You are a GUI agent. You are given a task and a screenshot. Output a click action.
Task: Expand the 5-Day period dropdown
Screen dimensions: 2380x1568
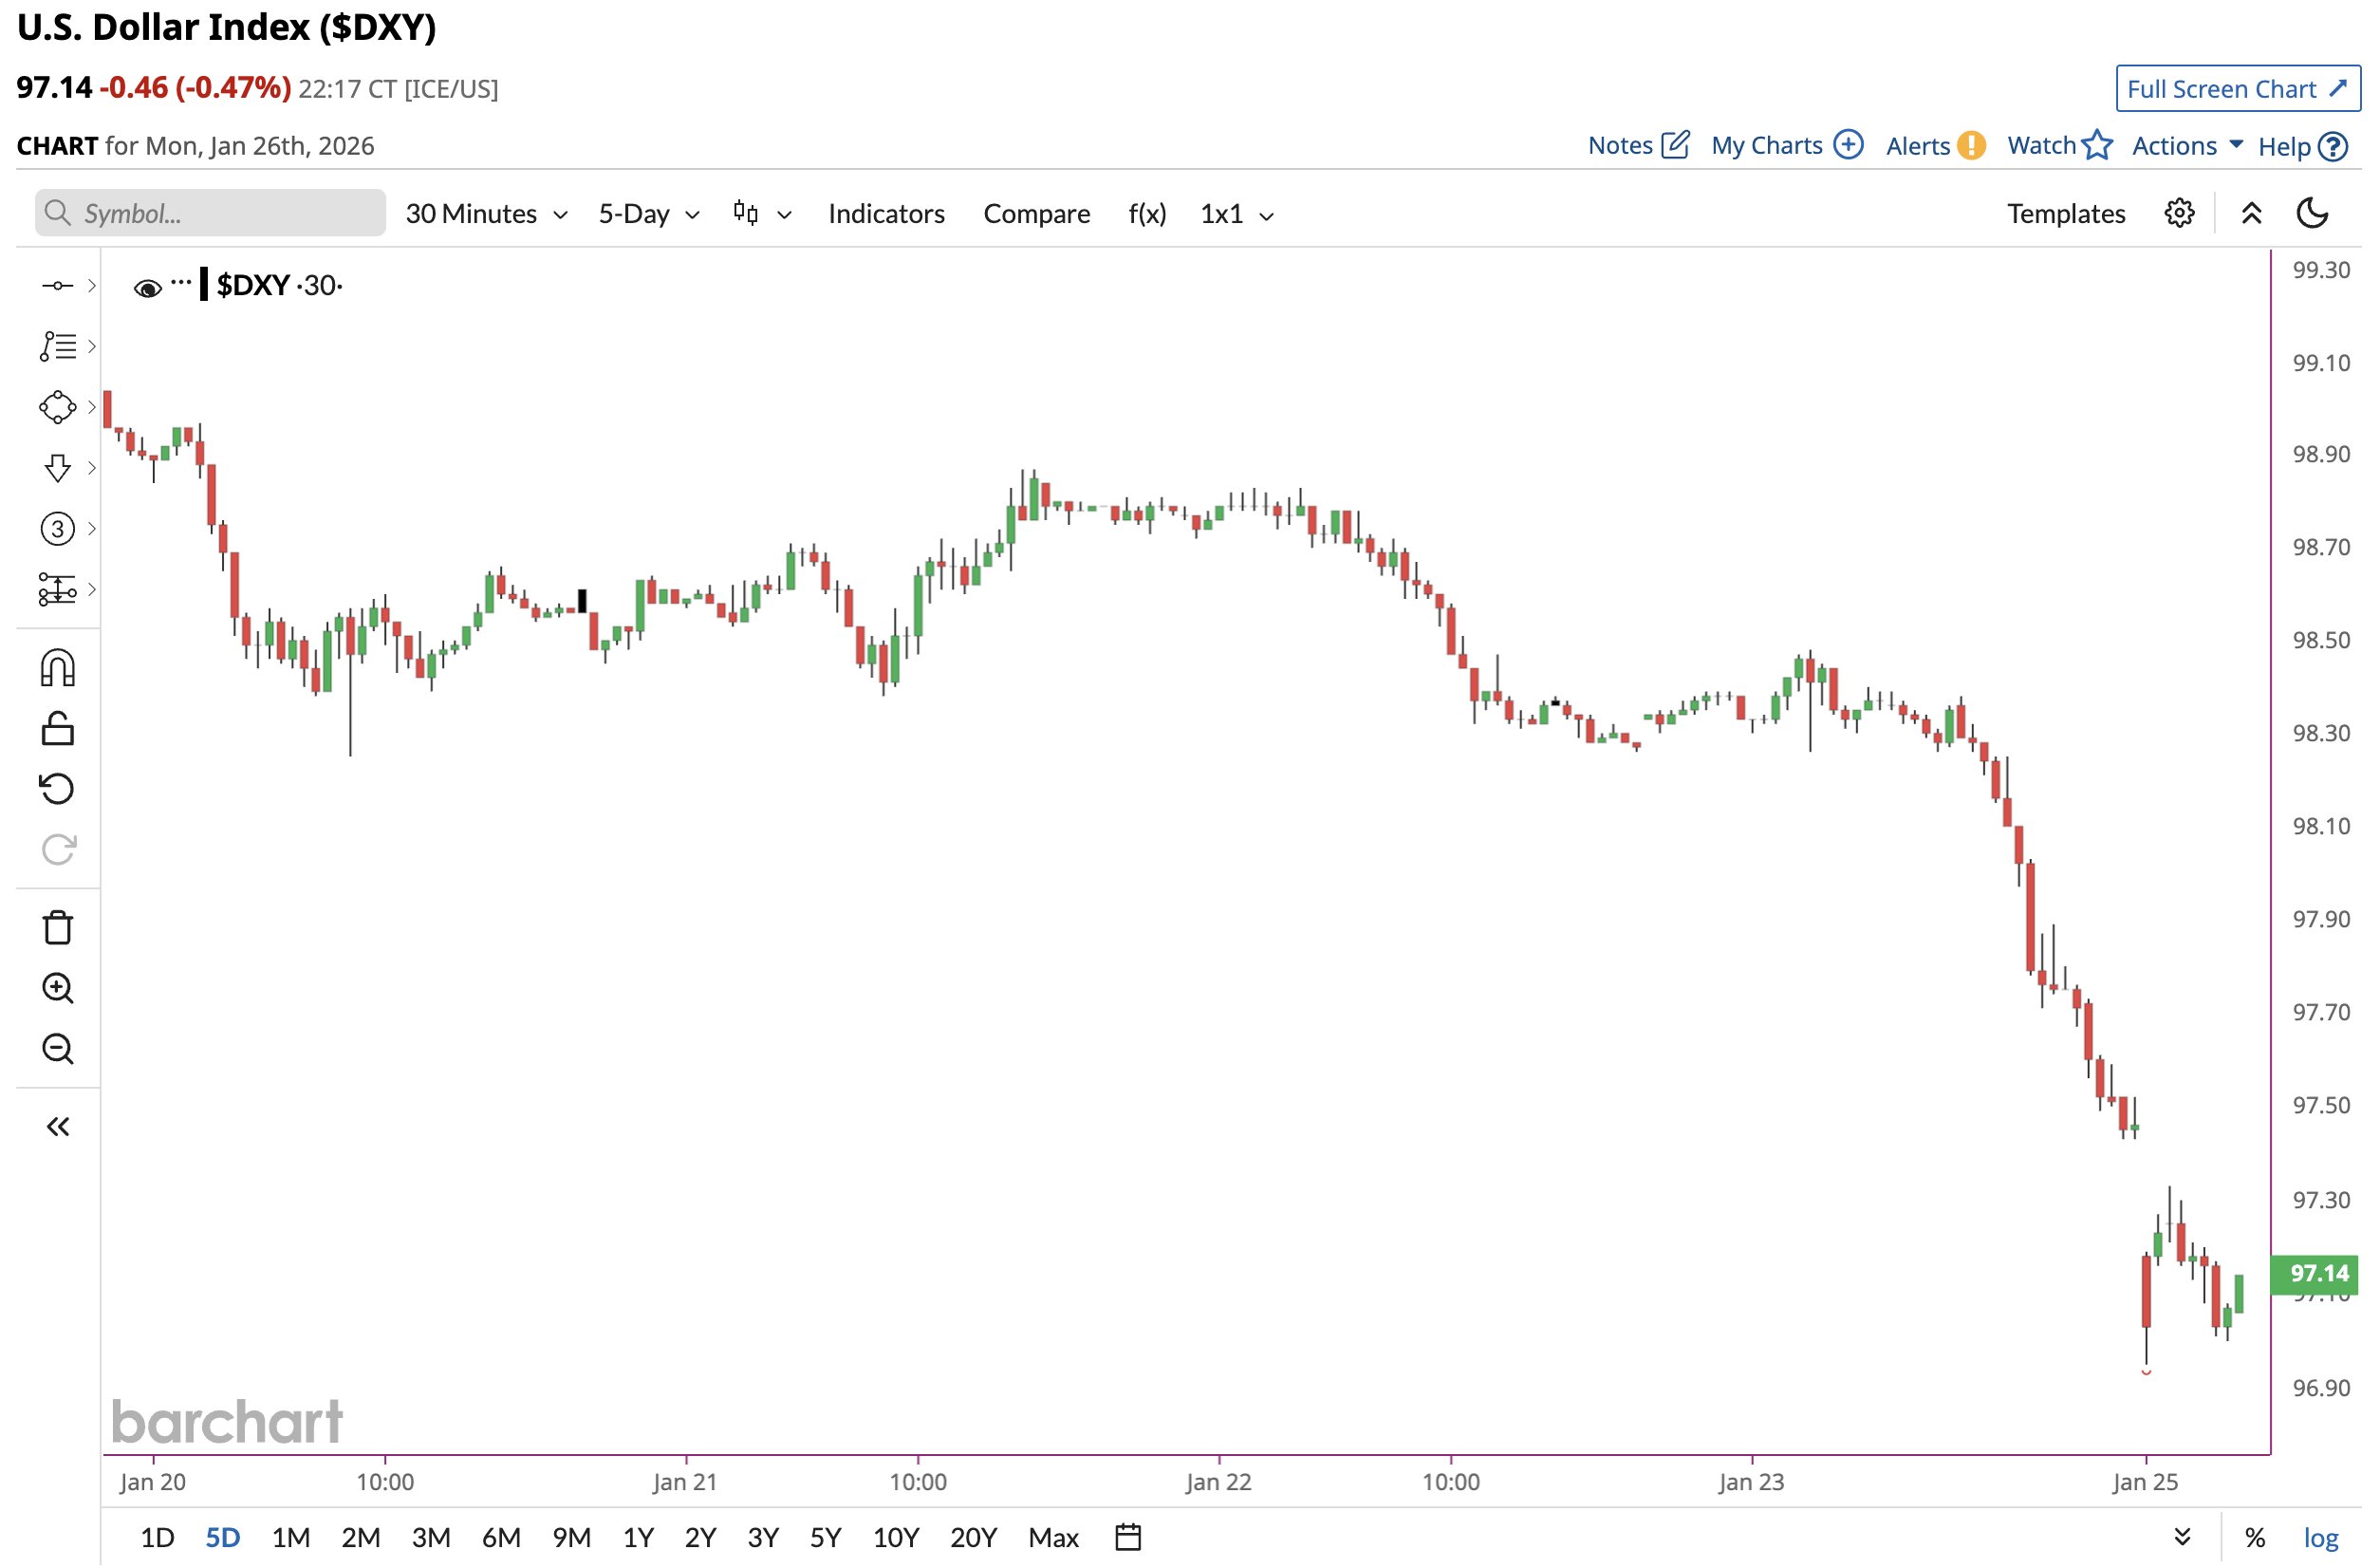click(648, 214)
